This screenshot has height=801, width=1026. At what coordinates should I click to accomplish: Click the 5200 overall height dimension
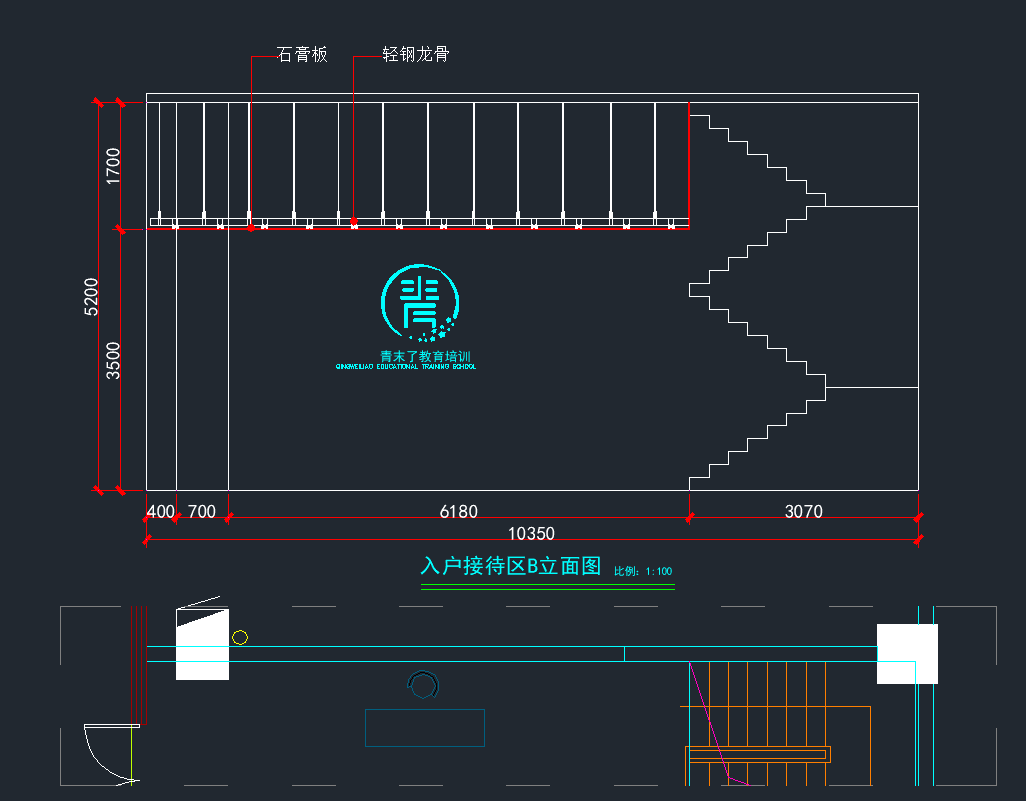pyautogui.click(x=91, y=297)
